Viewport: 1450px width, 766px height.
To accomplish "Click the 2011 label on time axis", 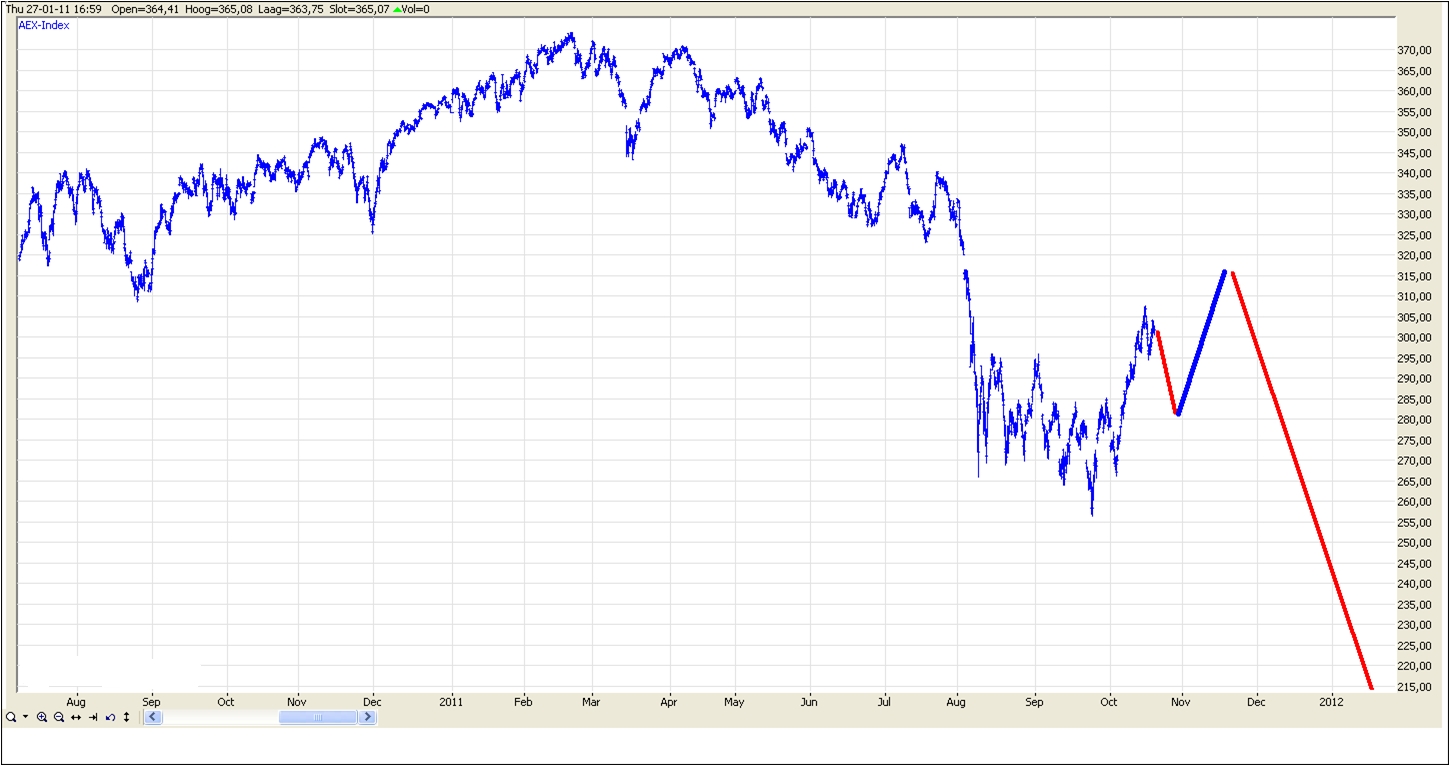I will point(452,702).
